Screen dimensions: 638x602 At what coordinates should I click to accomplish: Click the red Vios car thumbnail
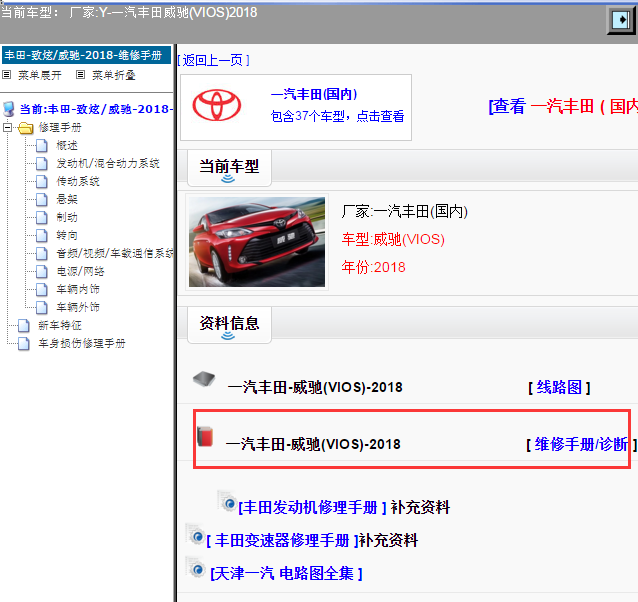[x=257, y=242]
